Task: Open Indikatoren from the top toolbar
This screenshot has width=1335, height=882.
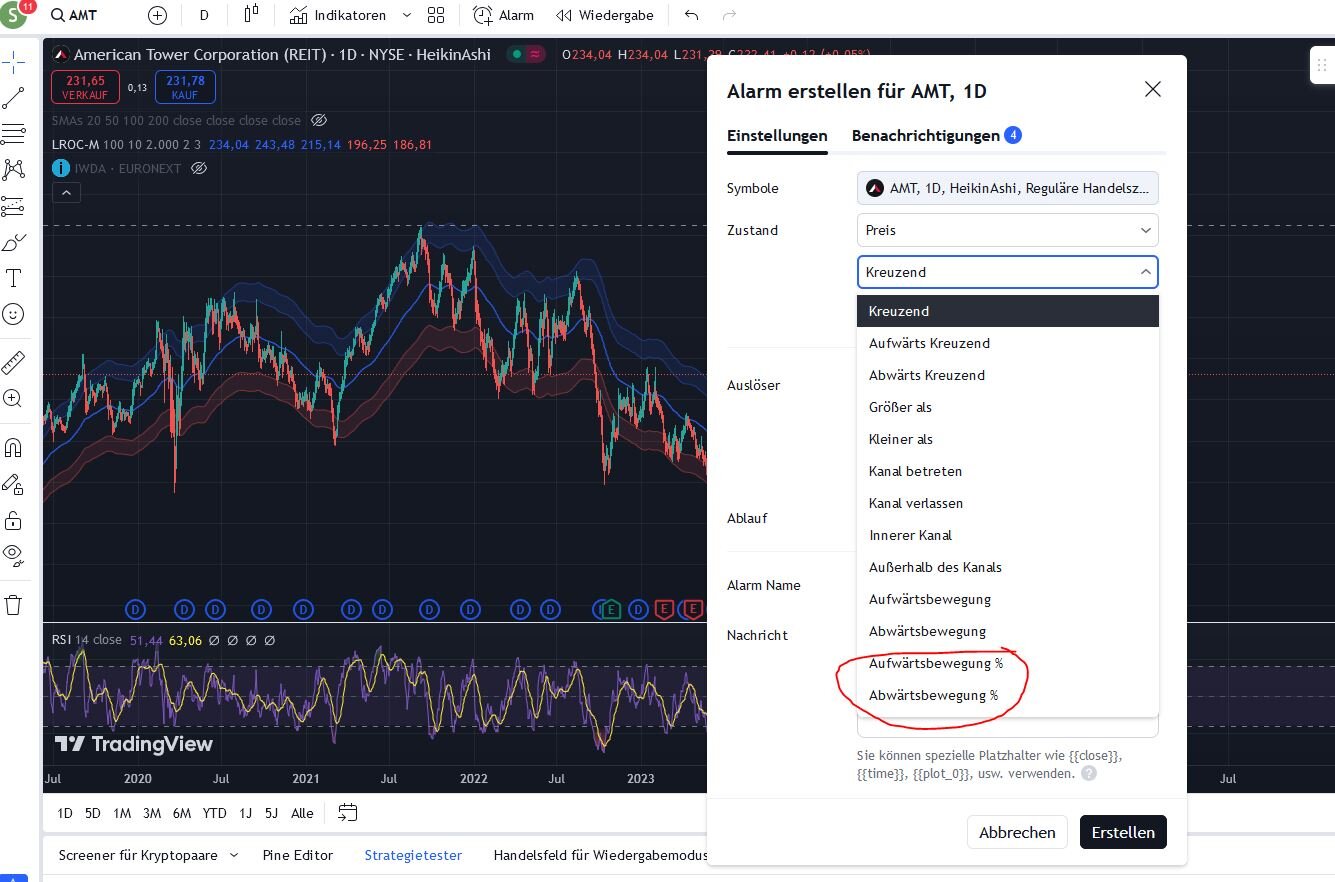Action: coord(337,15)
